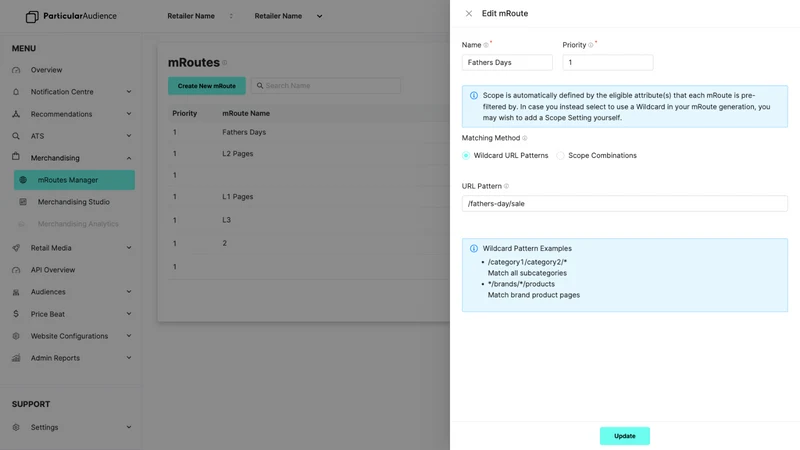This screenshot has width=800, height=450.
Task: Expand the Price Beat chevron
Action: coord(129,314)
